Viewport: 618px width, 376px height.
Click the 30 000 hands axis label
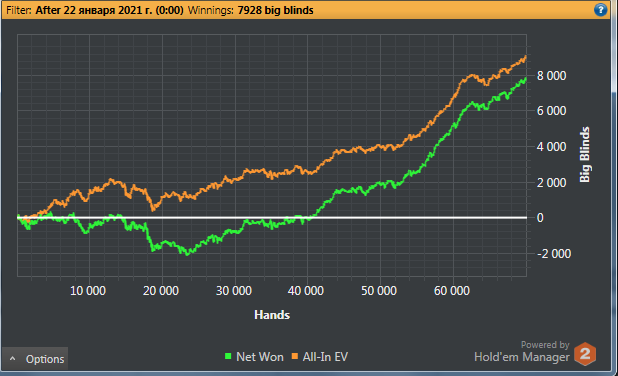(234, 291)
